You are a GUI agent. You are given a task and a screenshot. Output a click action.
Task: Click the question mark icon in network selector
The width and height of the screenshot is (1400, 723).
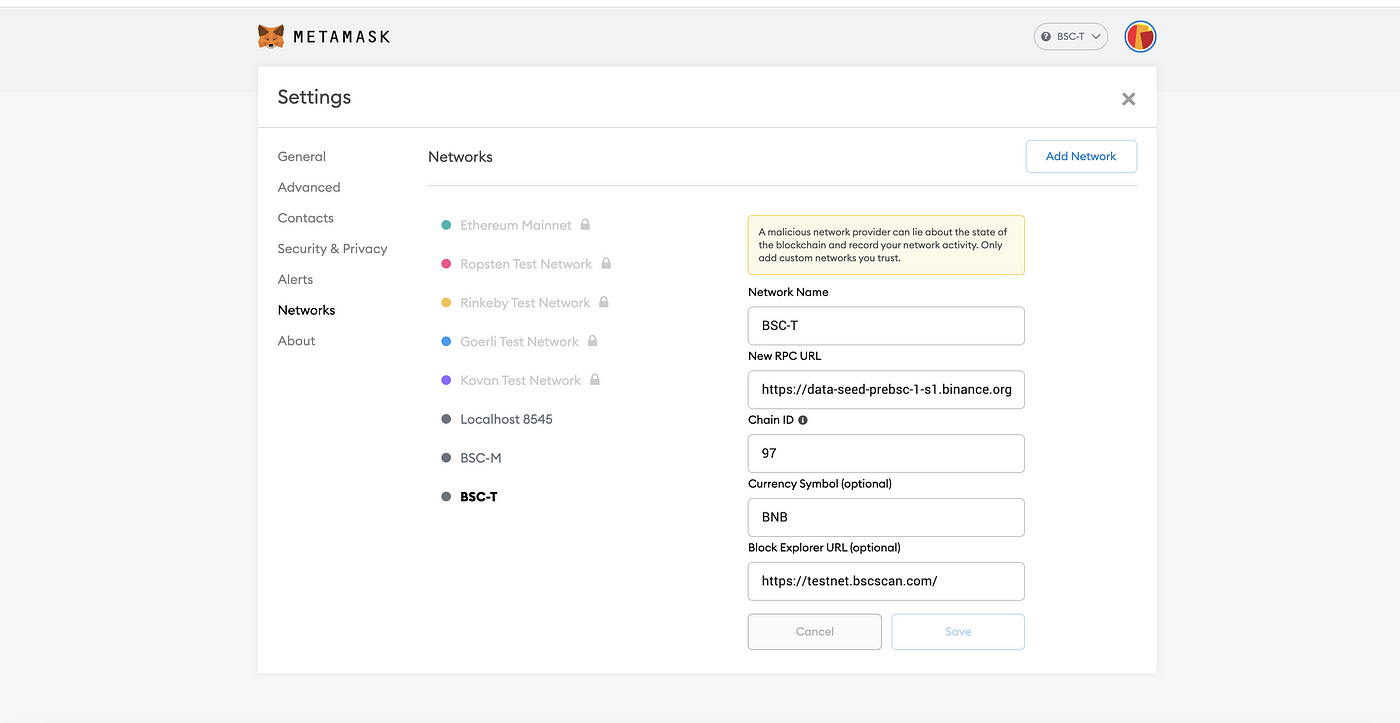(1046, 37)
